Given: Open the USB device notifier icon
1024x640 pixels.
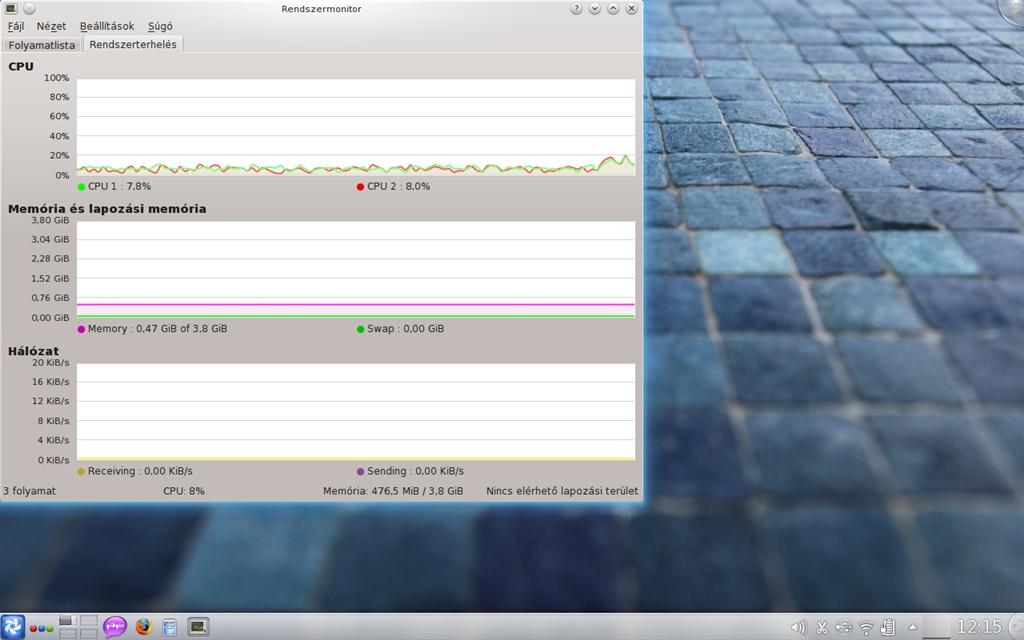Looking at the screenshot, I should click(844, 628).
